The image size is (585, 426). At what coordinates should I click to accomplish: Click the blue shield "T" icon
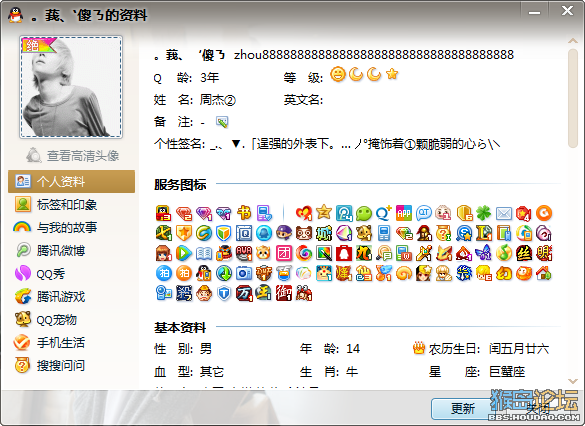[224, 294]
